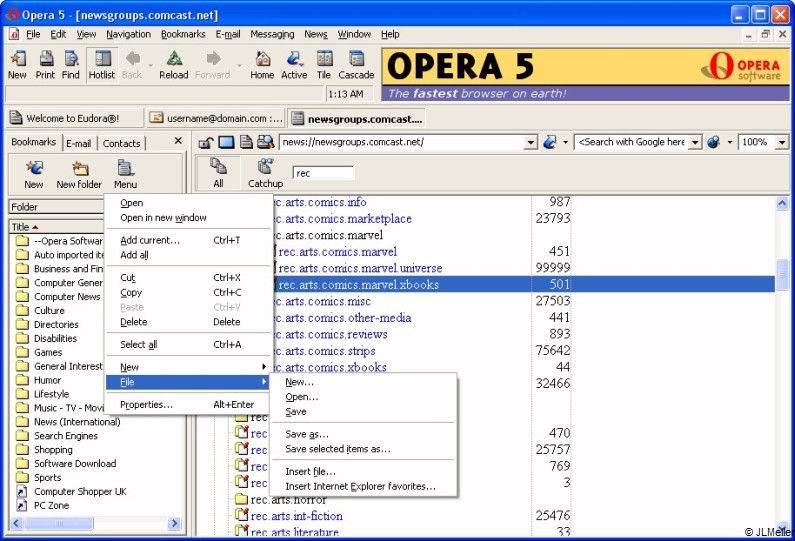
Task: Click the Opera 5 banner advertisement
Action: click(586, 75)
